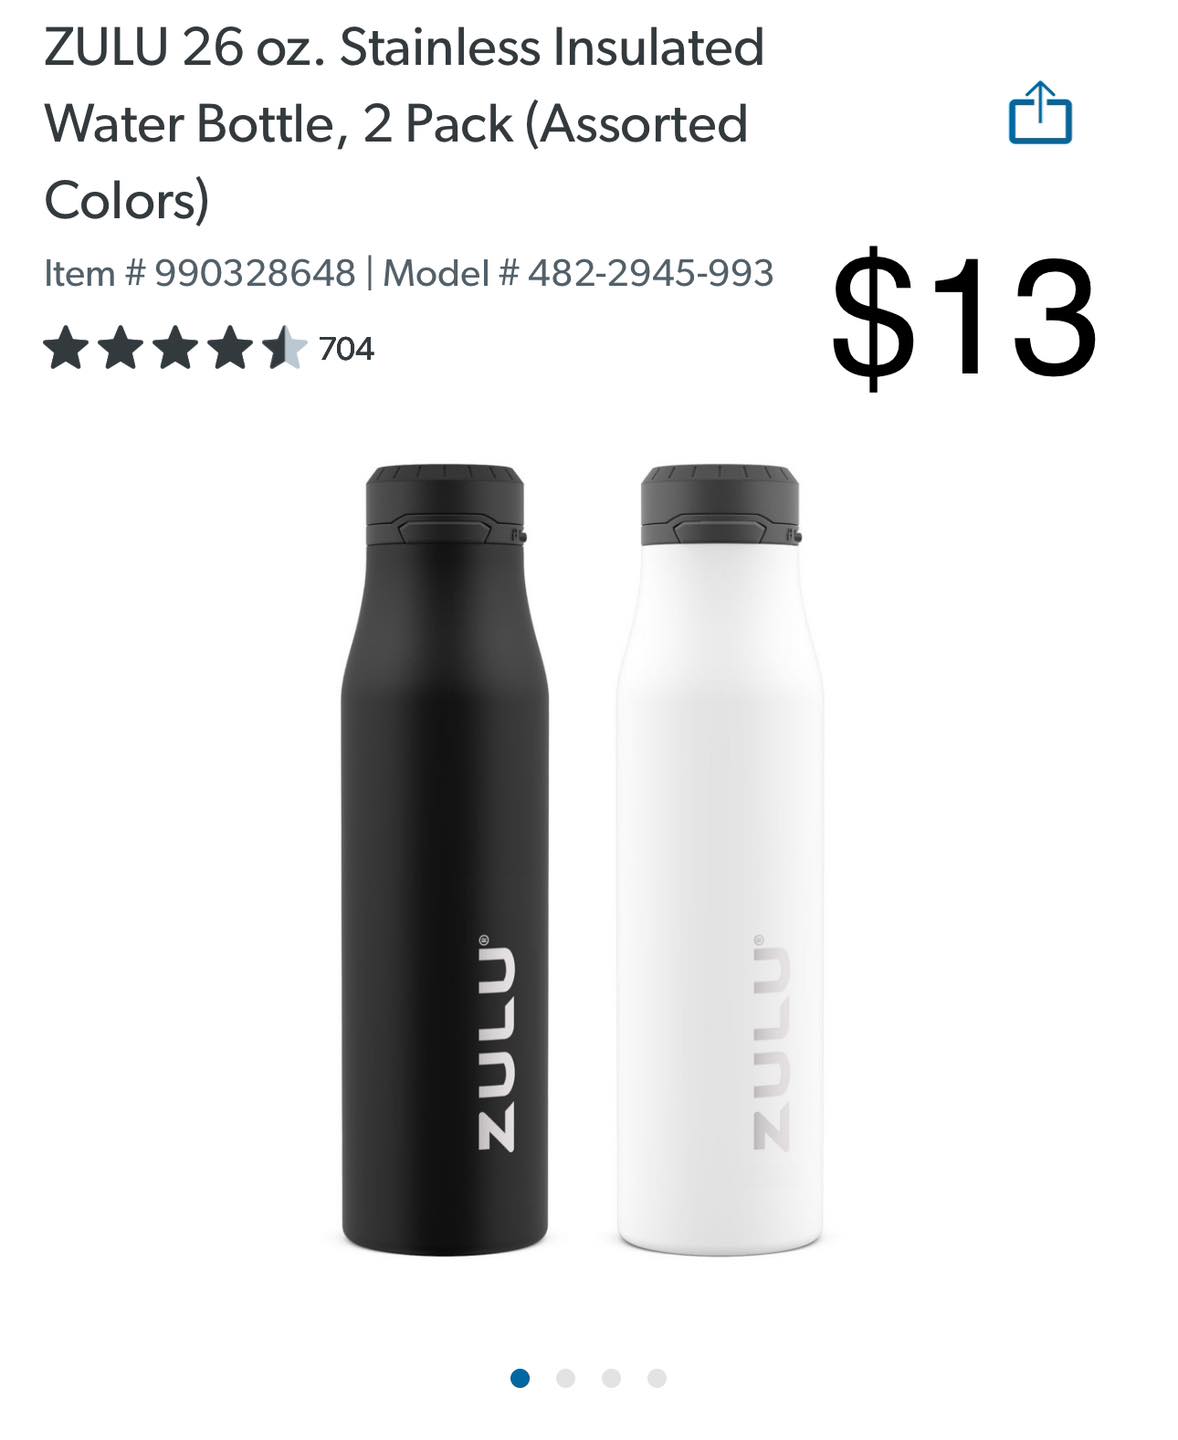Click the second rating star
Screen dimensions: 1178x1440
(121, 348)
